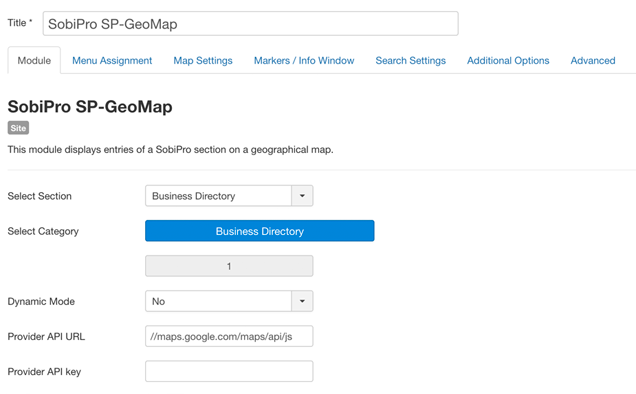This screenshot has height=394, width=636.
Task: Click the module description text
Action: pyautogui.click(x=170, y=150)
